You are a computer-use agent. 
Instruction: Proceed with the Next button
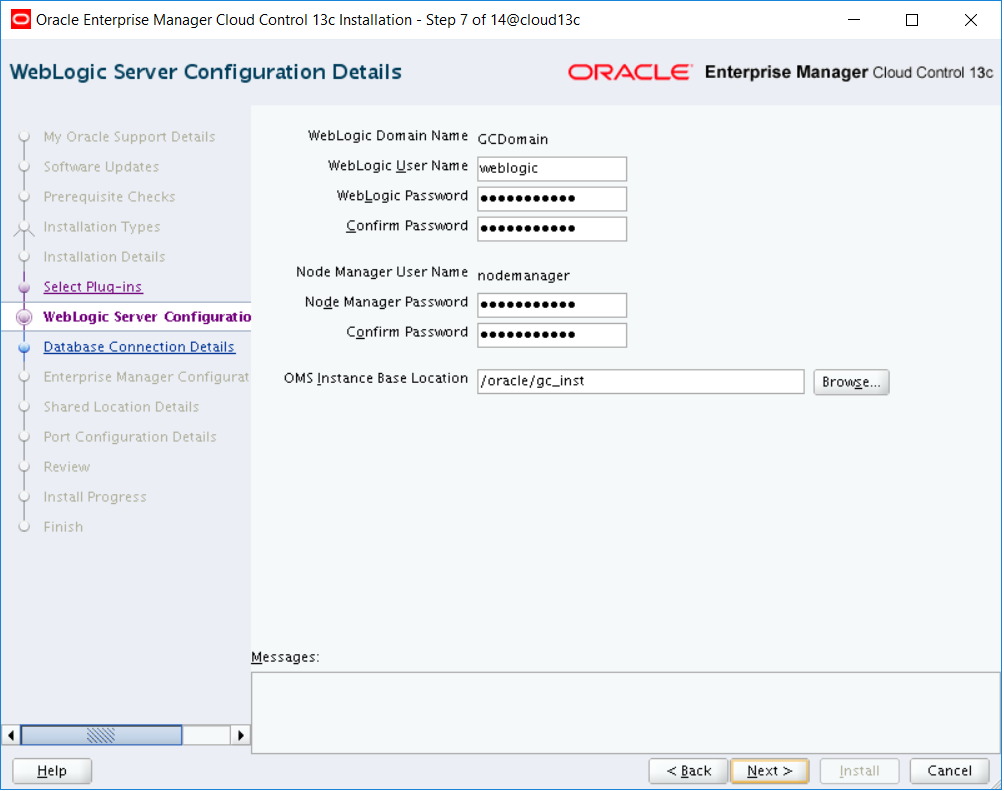coord(770,771)
